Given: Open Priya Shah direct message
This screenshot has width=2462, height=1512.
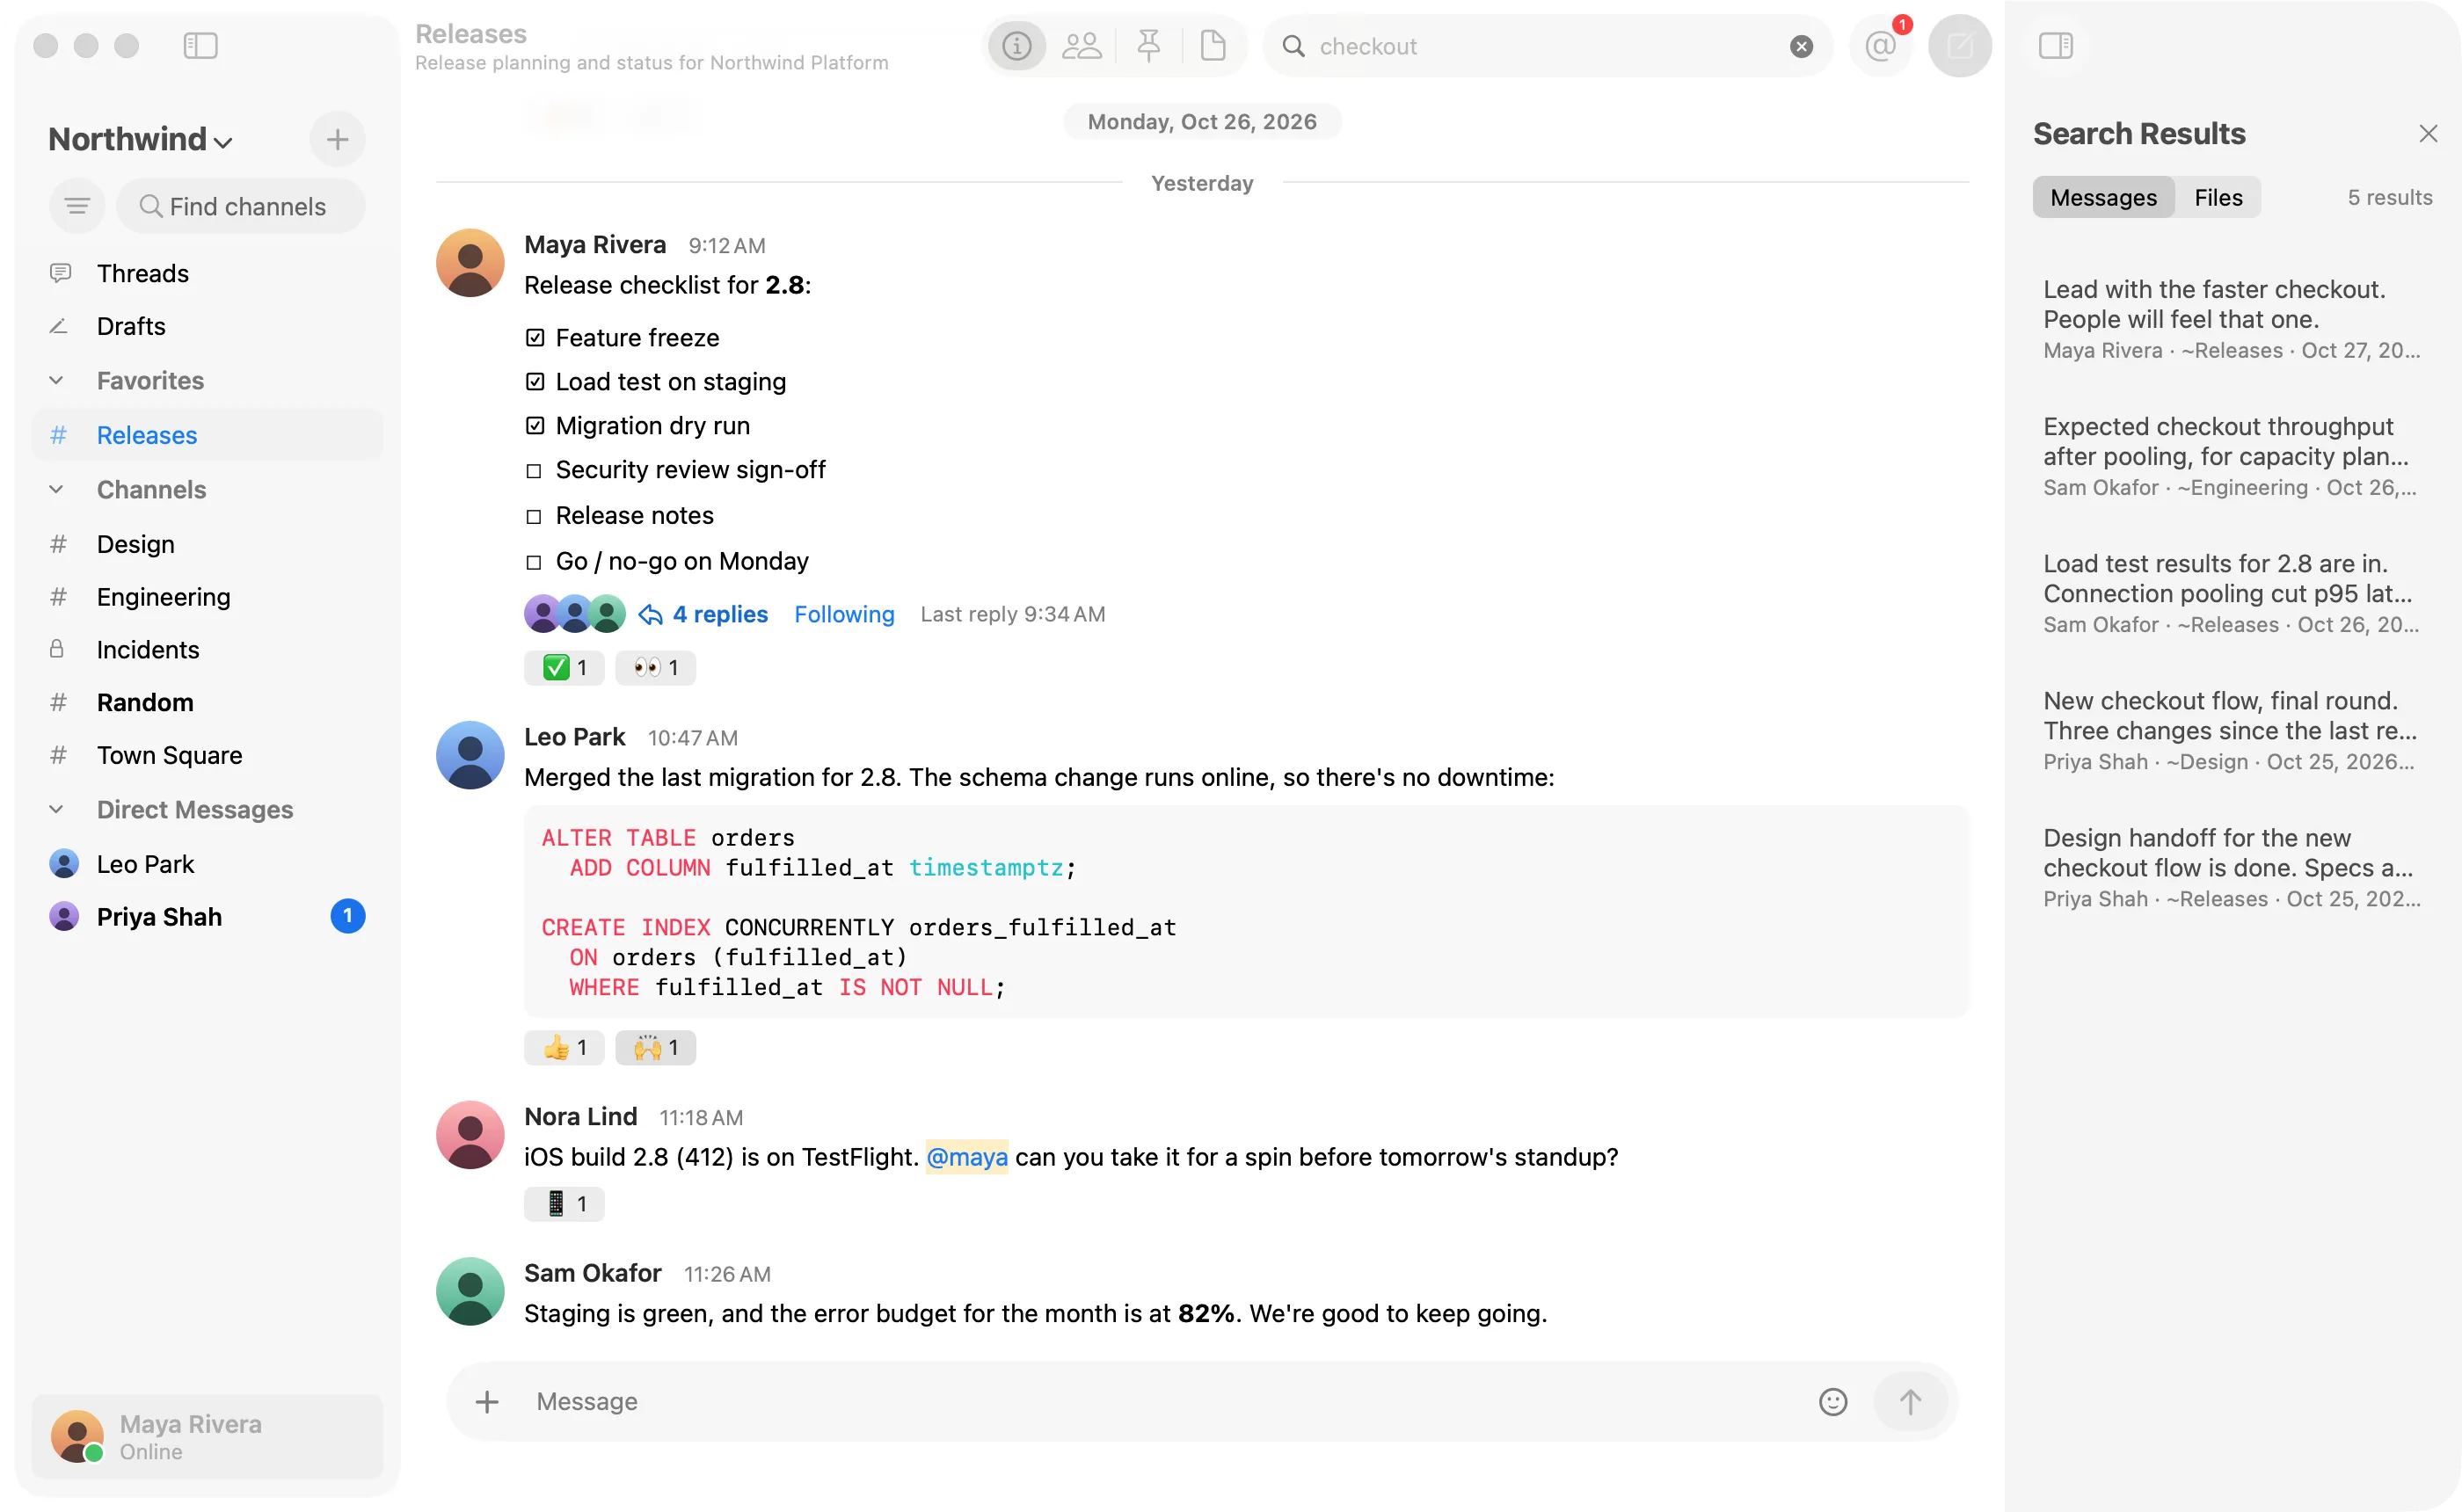Looking at the screenshot, I should (207, 916).
